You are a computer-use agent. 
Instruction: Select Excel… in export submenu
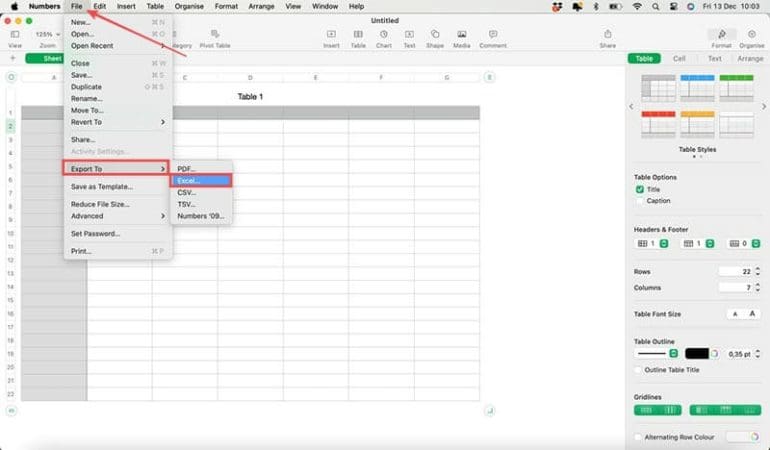click(x=201, y=181)
